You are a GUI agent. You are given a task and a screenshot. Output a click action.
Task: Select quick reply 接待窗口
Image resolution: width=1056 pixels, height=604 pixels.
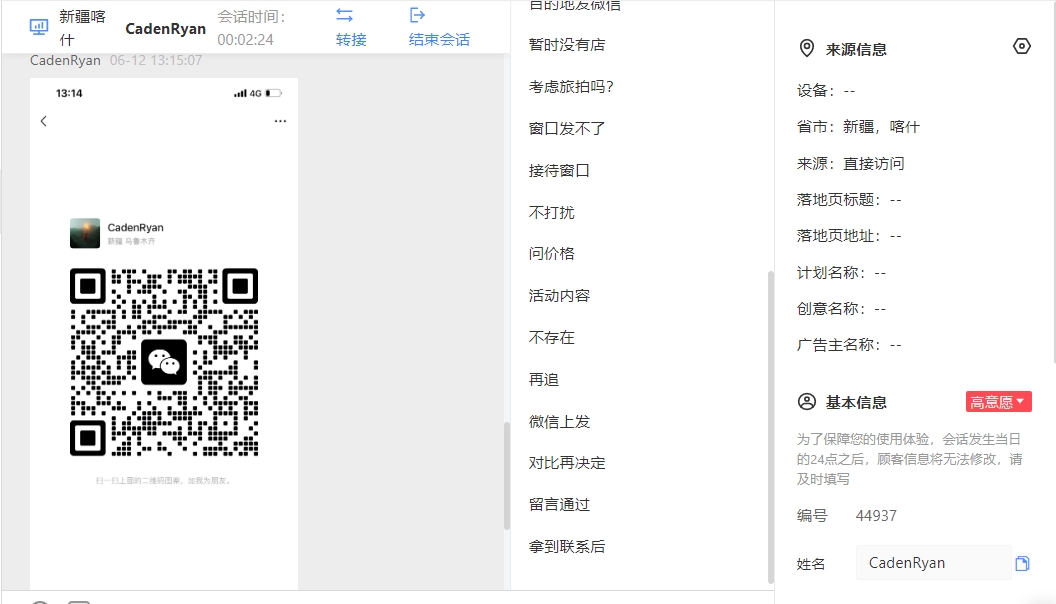click(x=559, y=171)
